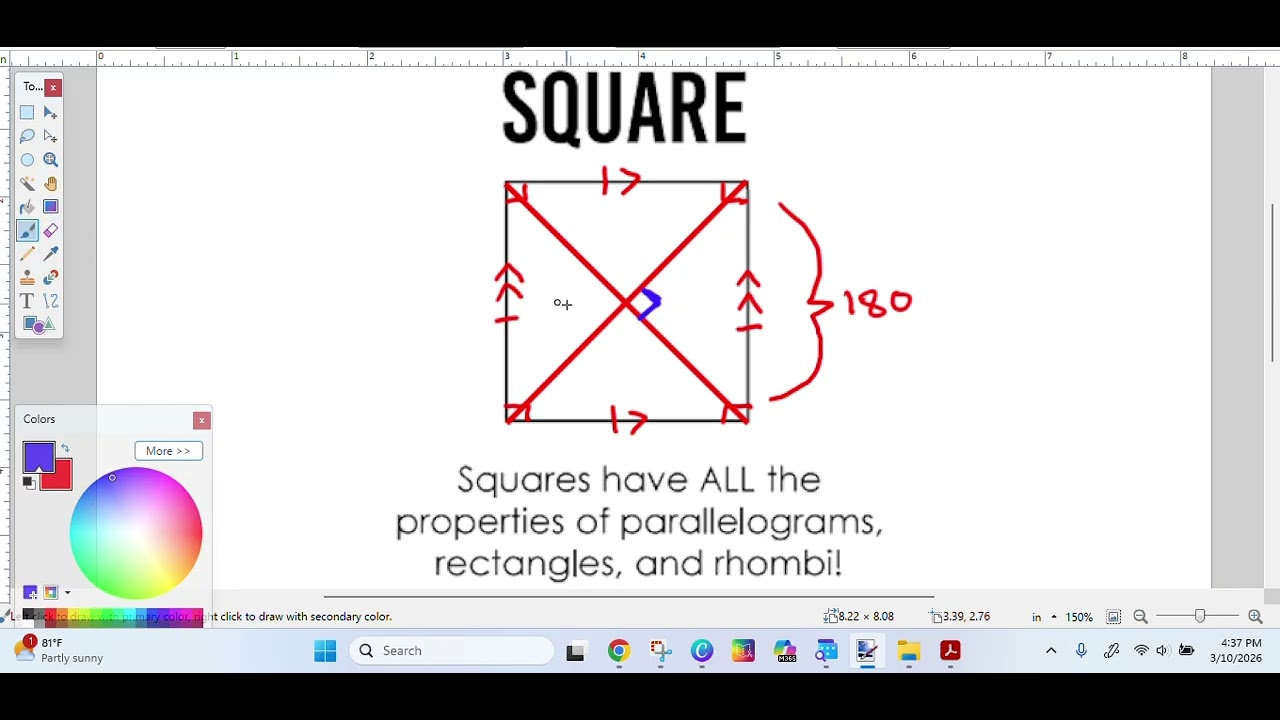
Task: Click the microphone tray icon
Action: pyautogui.click(x=1081, y=651)
